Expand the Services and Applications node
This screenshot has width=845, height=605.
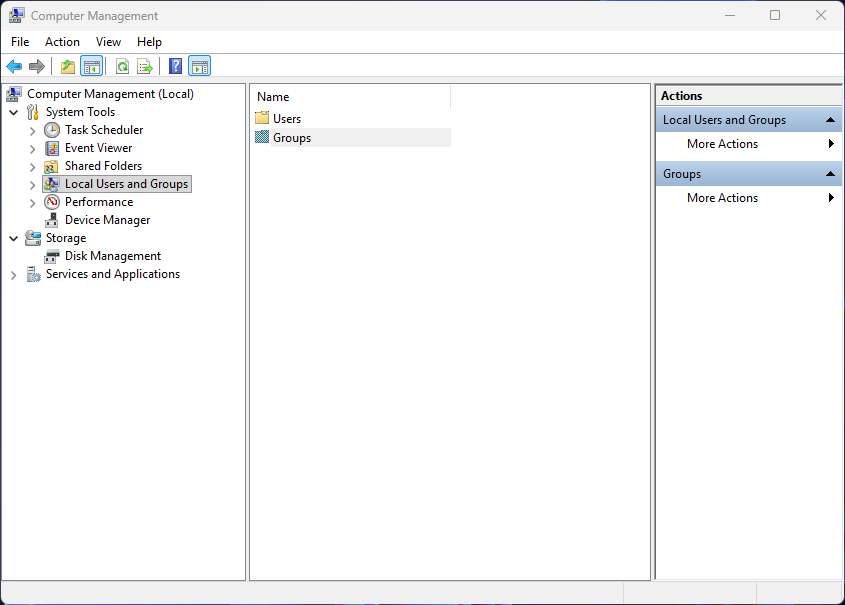coord(14,275)
